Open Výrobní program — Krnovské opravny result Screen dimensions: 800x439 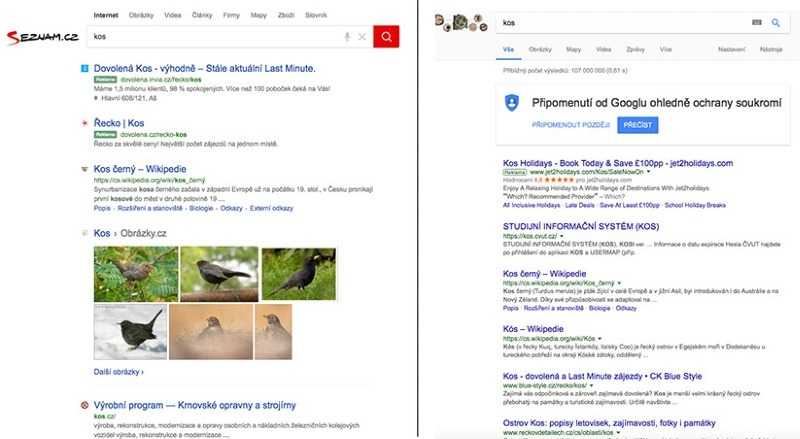194,405
